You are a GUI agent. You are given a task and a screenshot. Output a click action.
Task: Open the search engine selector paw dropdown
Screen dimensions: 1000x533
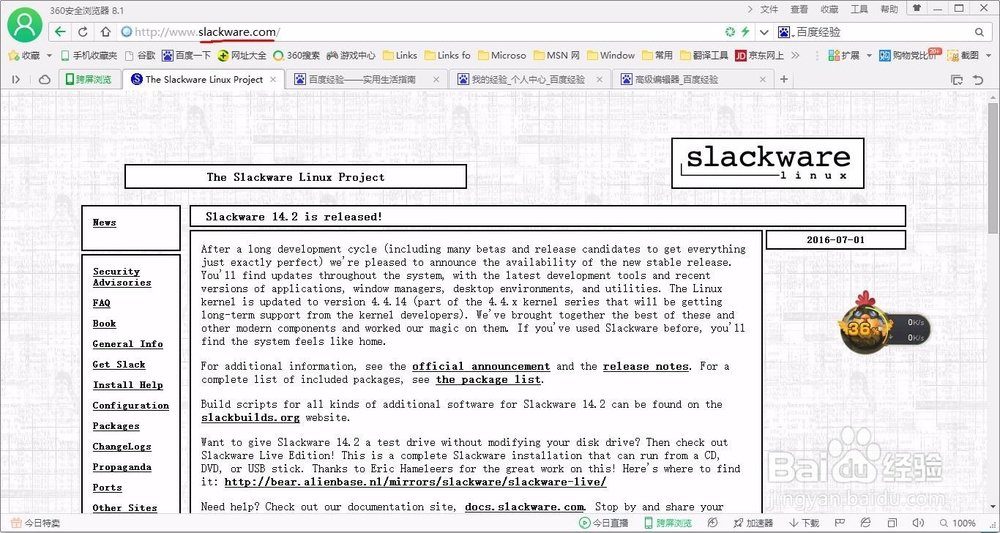pyautogui.click(x=786, y=32)
